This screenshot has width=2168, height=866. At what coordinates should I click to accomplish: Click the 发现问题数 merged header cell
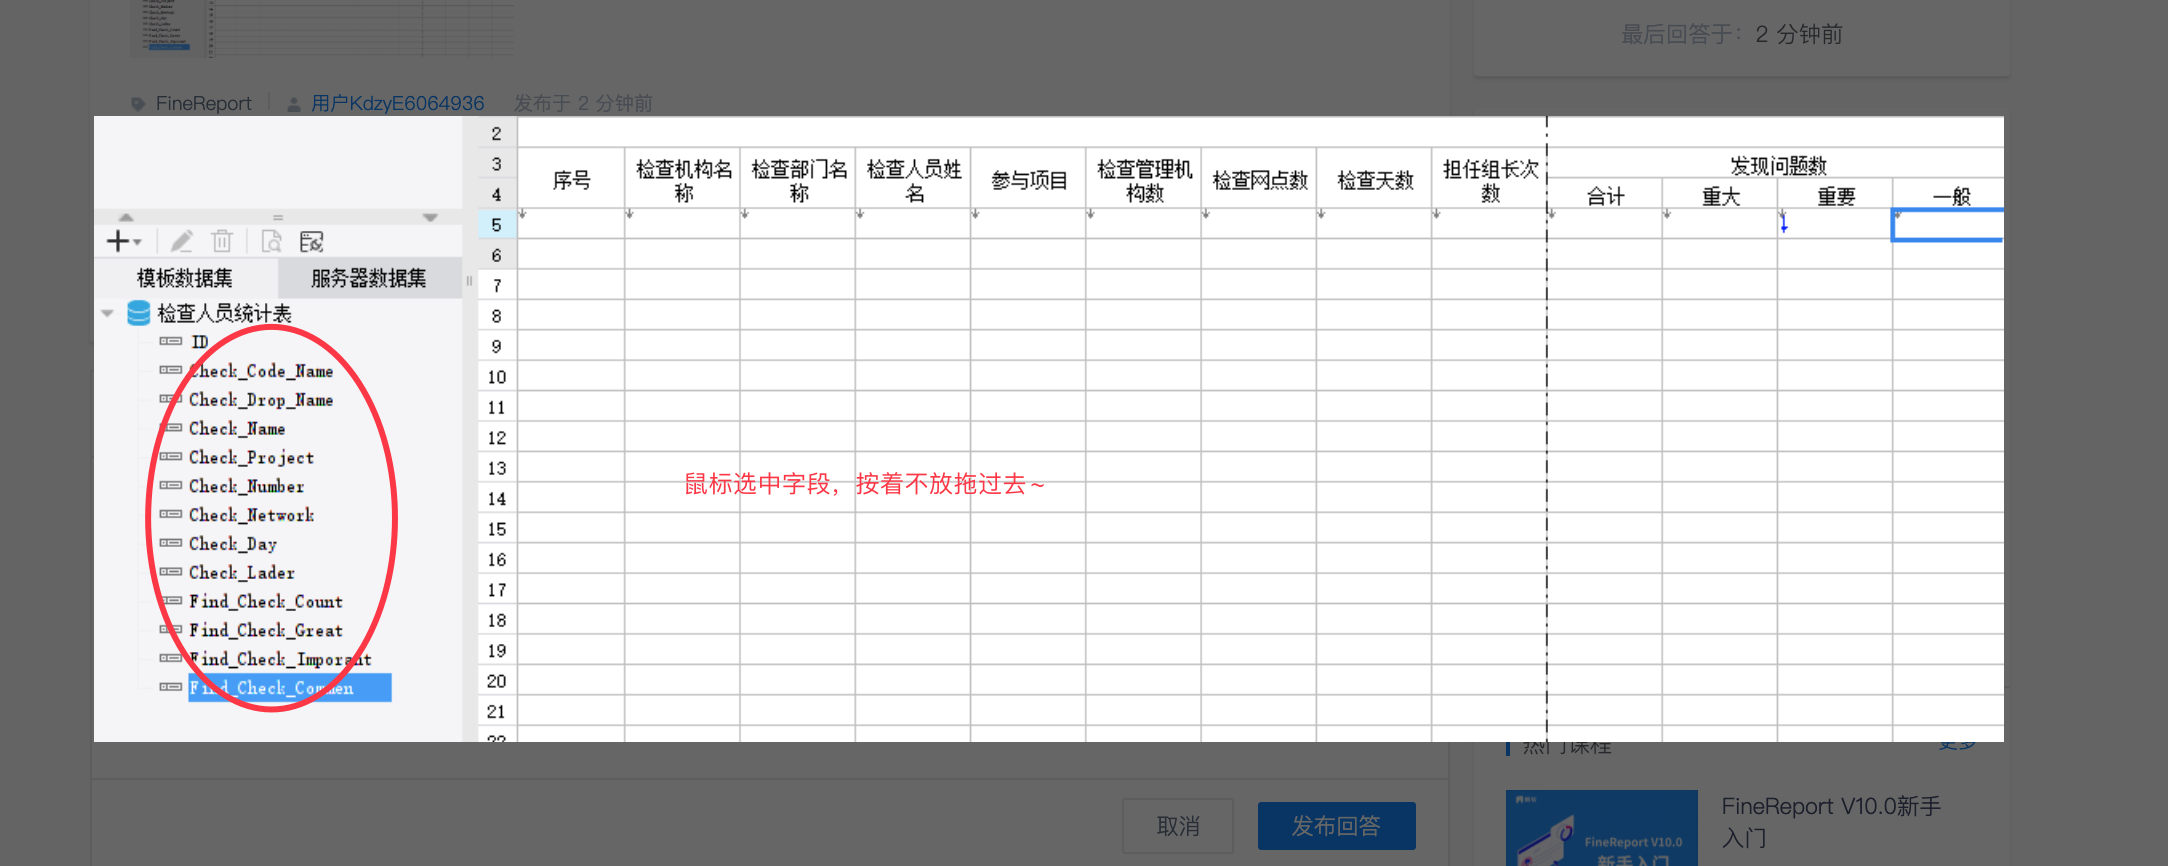click(1777, 165)
